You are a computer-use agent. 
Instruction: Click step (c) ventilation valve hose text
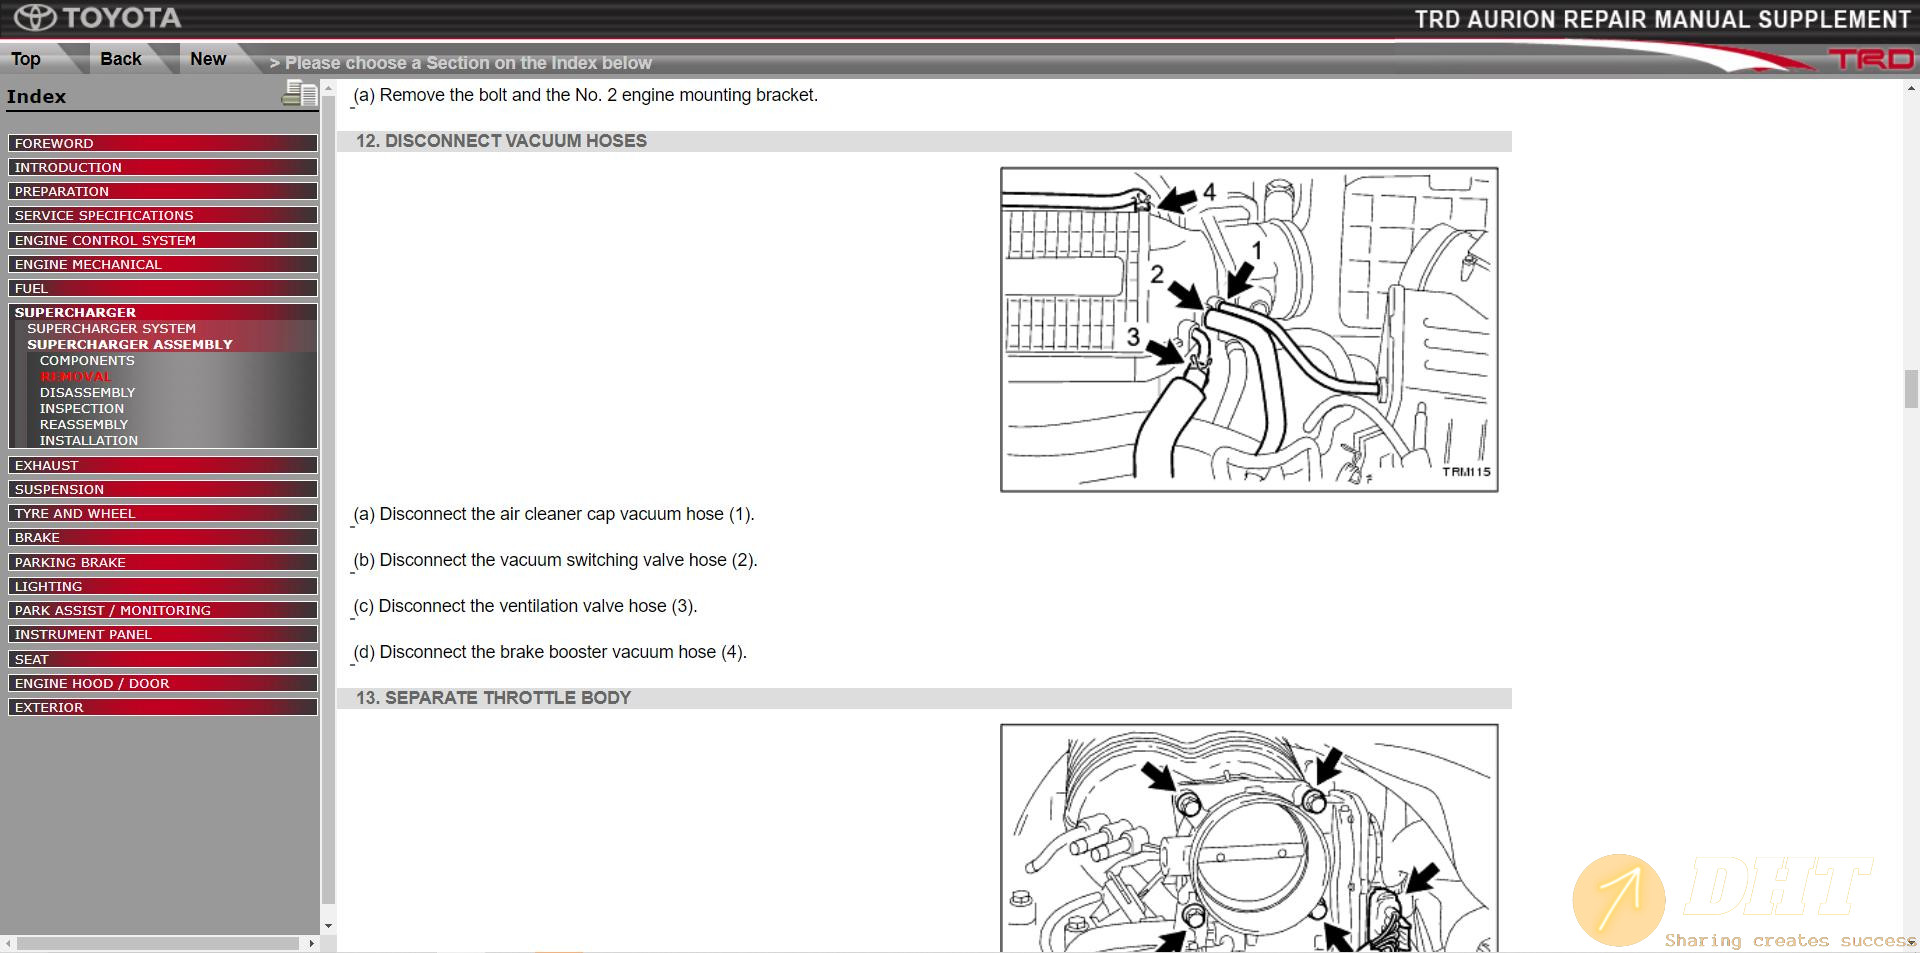pos(525,606)
